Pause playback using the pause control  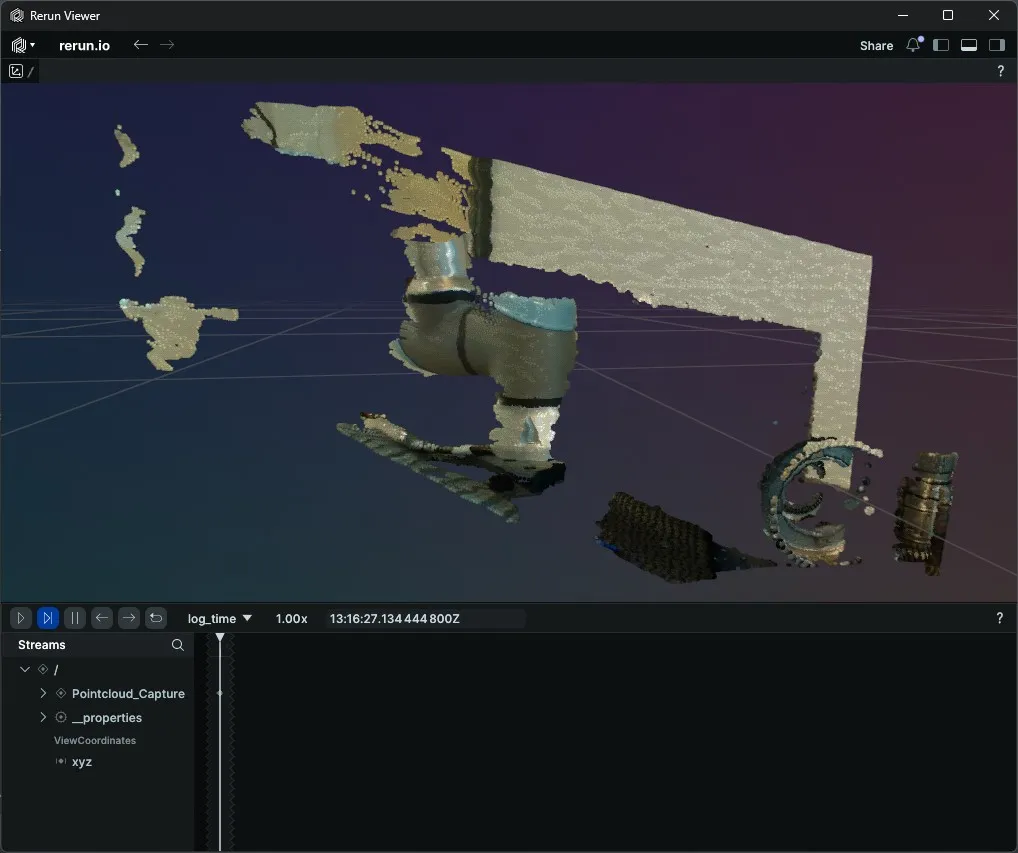(x=75, y=618)
